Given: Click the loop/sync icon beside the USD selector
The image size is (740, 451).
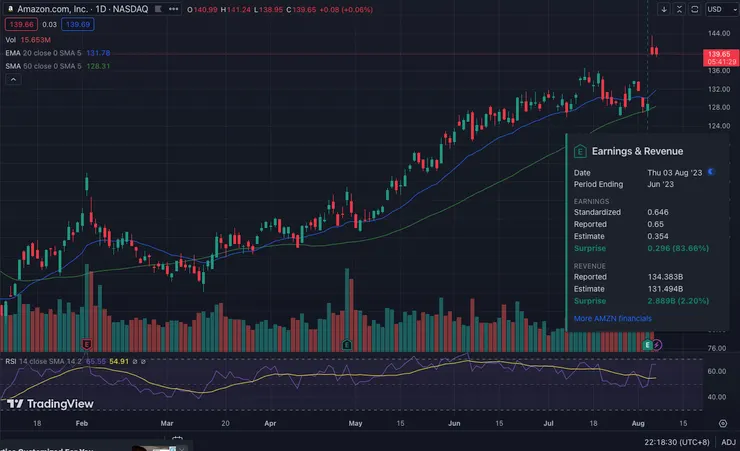Looking at the screenshot, I should (695, 9).
